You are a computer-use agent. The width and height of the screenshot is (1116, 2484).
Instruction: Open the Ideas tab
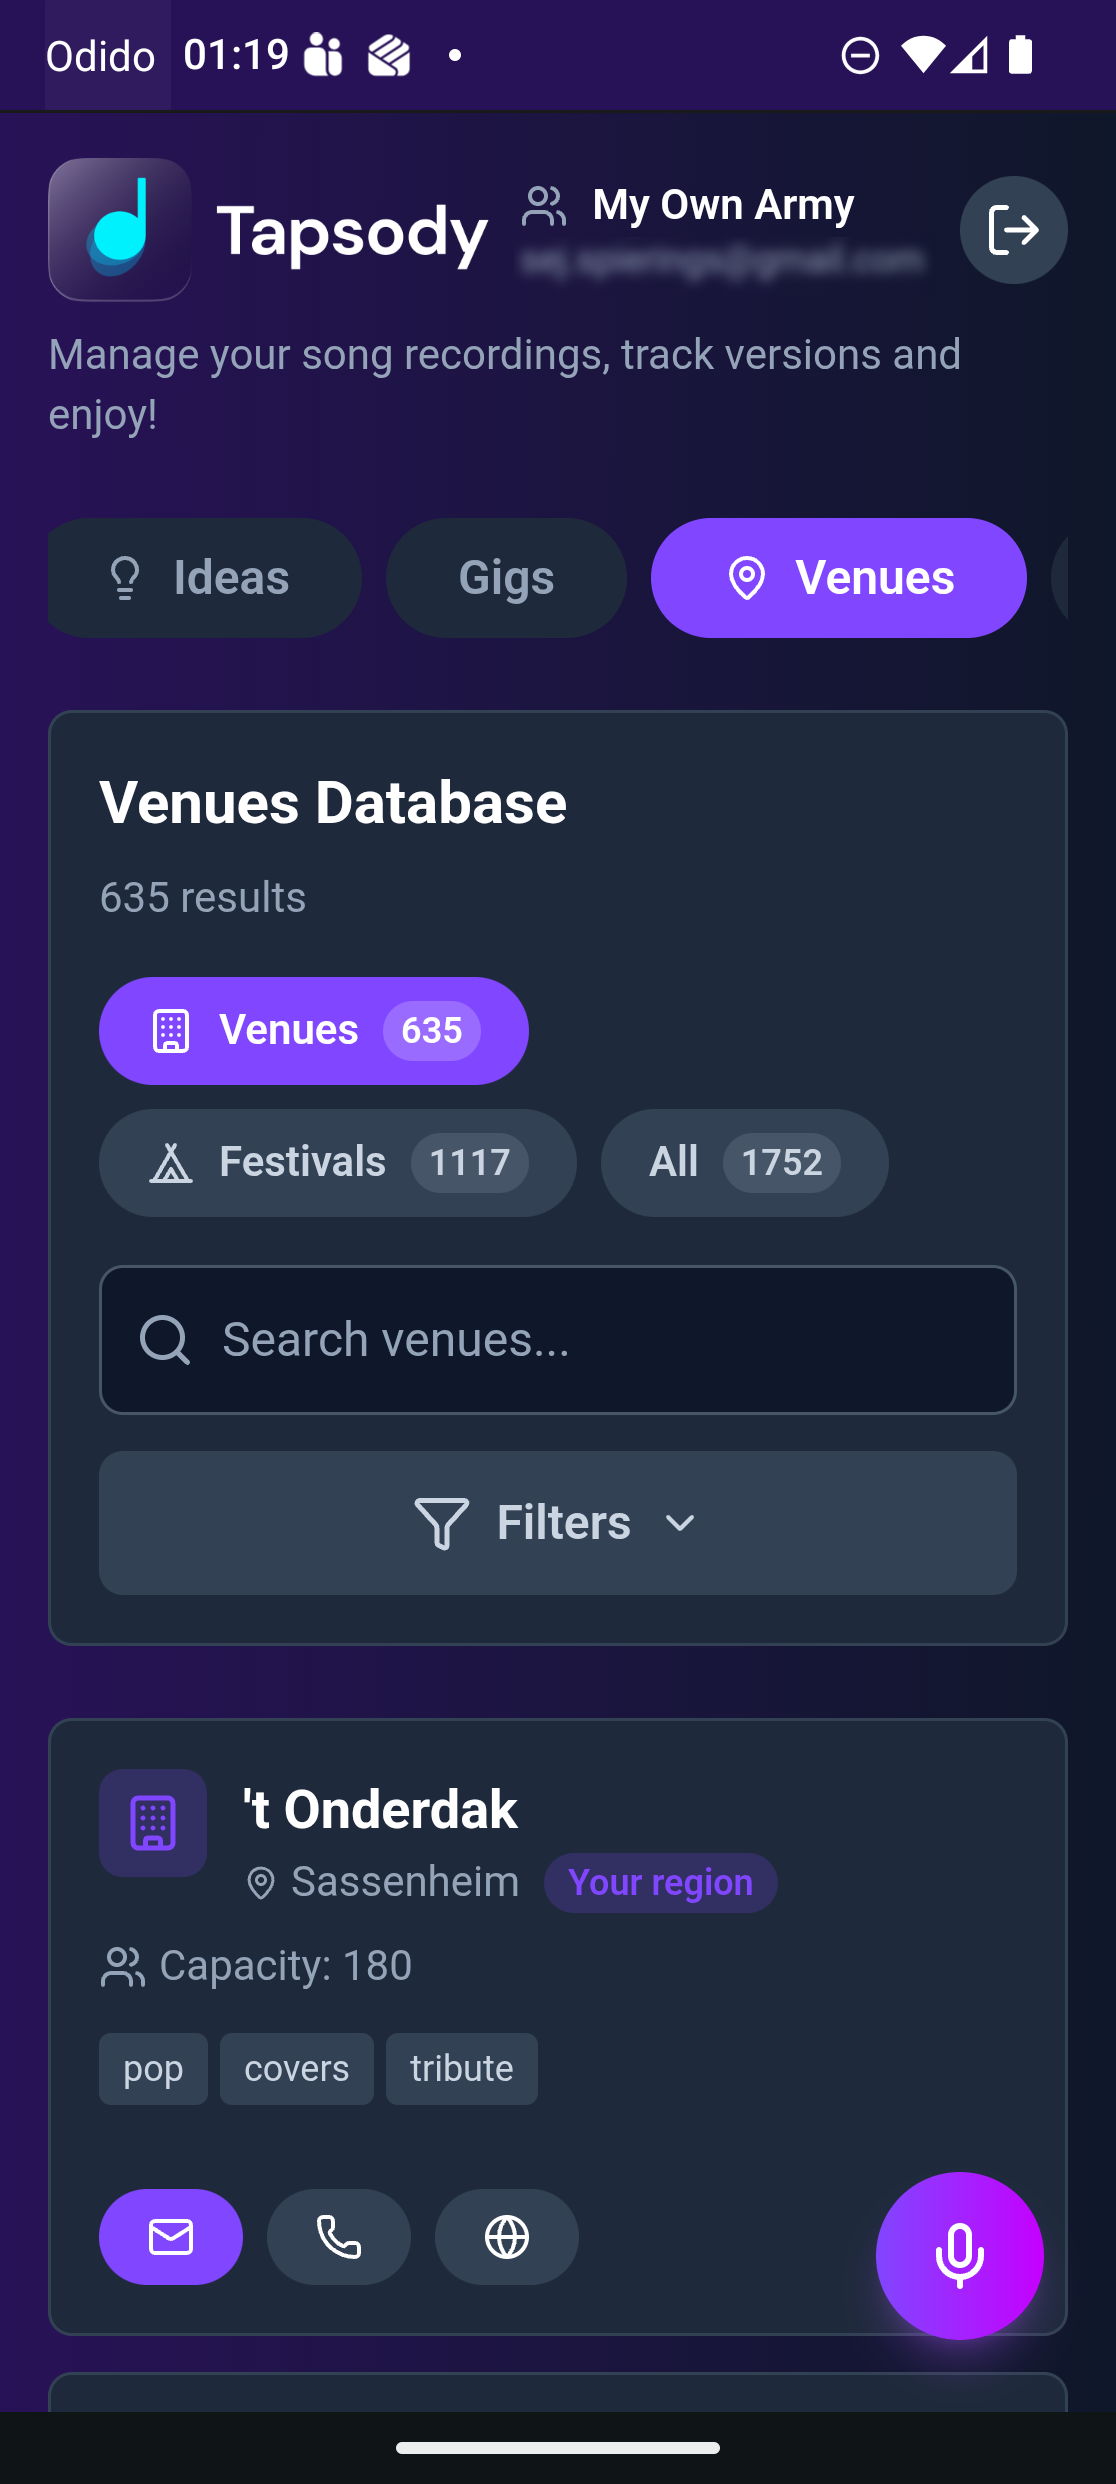[205, 578]
